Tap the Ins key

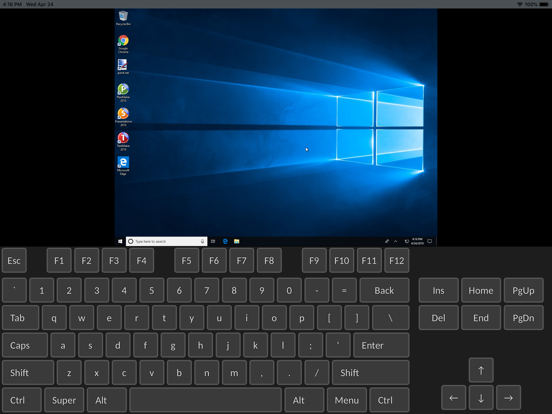tap(439, 290)
